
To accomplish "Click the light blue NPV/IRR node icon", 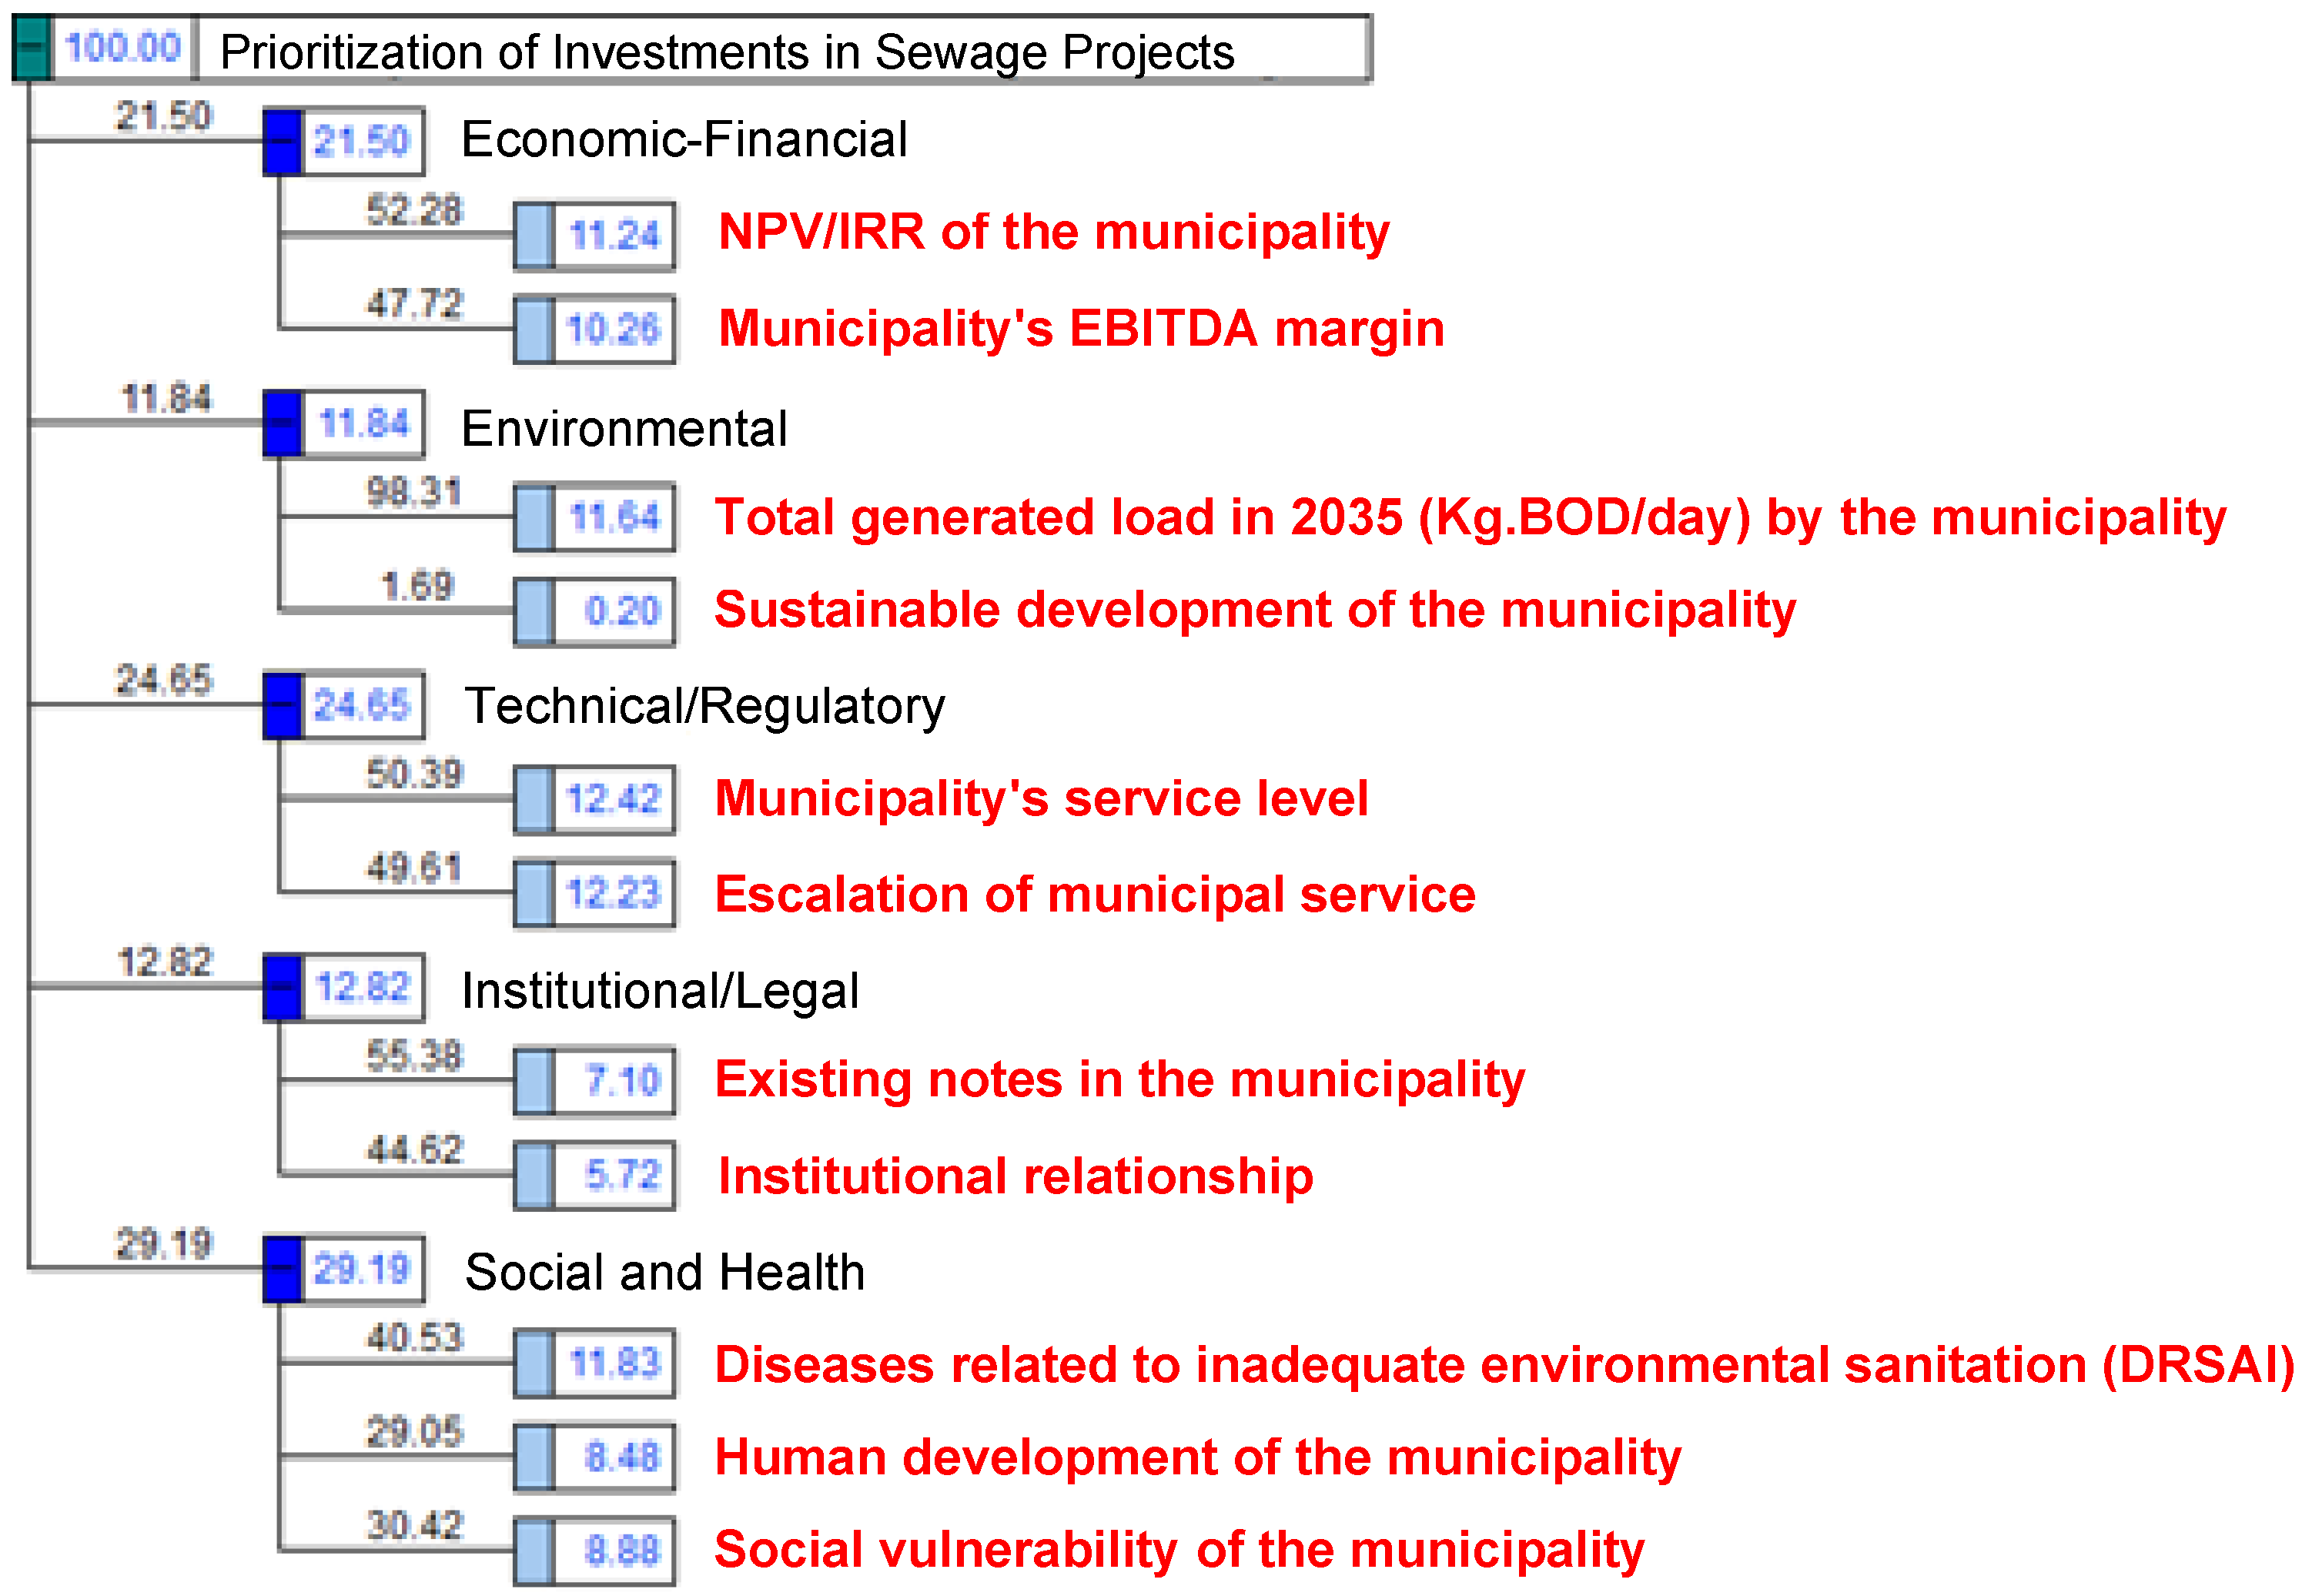I will pyautogui.click(x=534, y=236).
